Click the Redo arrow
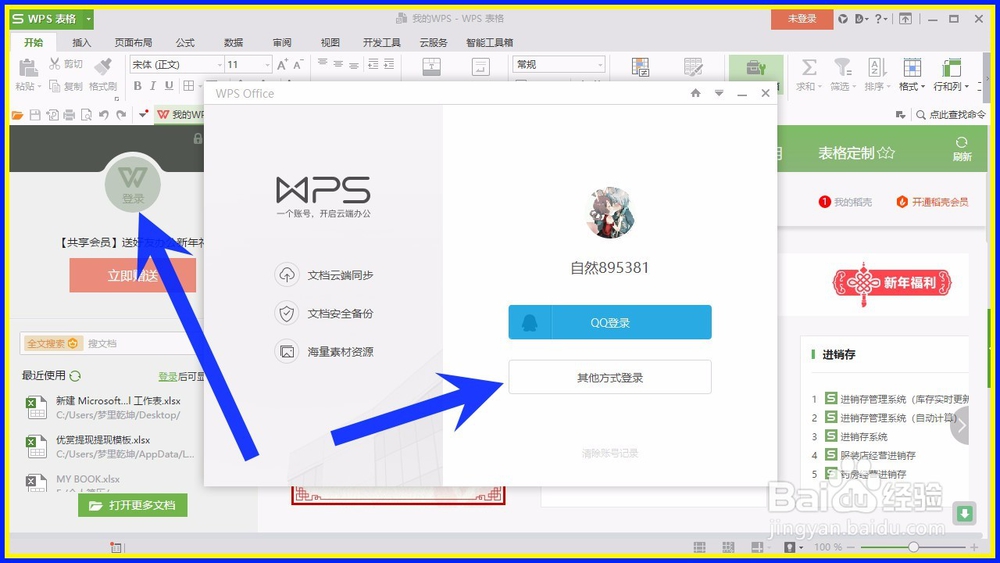This screenshot has height=563, width=1000. coord(121,115)
